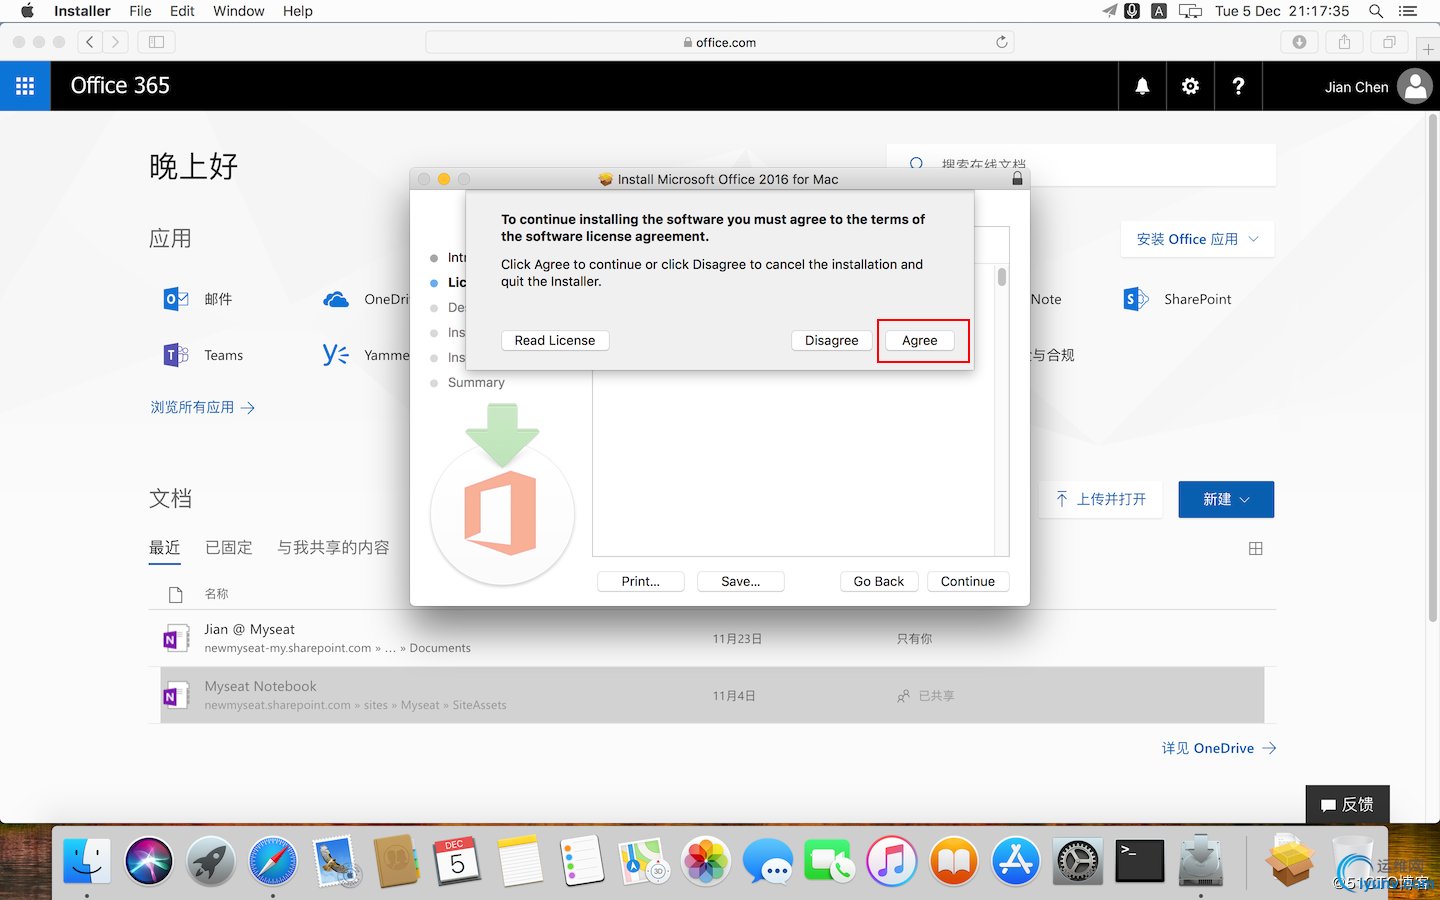The image size is (1440, 900).
Task: Click the office.com address bar
Action: pos(720,42)
